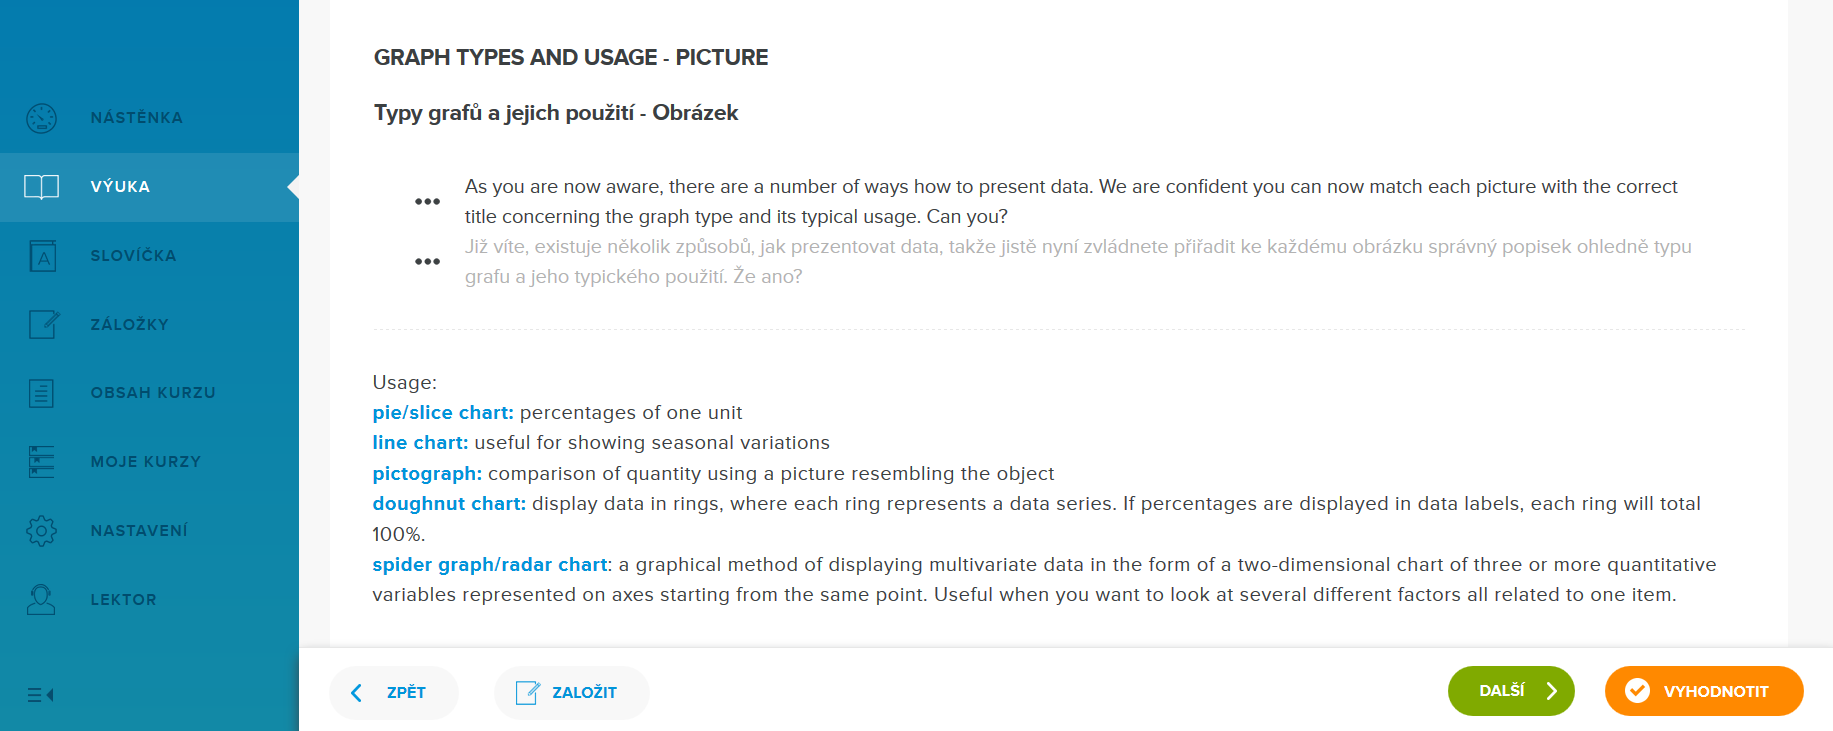Click the doughnut chart term
Viewport: 1833px width, 731px height.
pyautogui.click(x=449, y=504)
